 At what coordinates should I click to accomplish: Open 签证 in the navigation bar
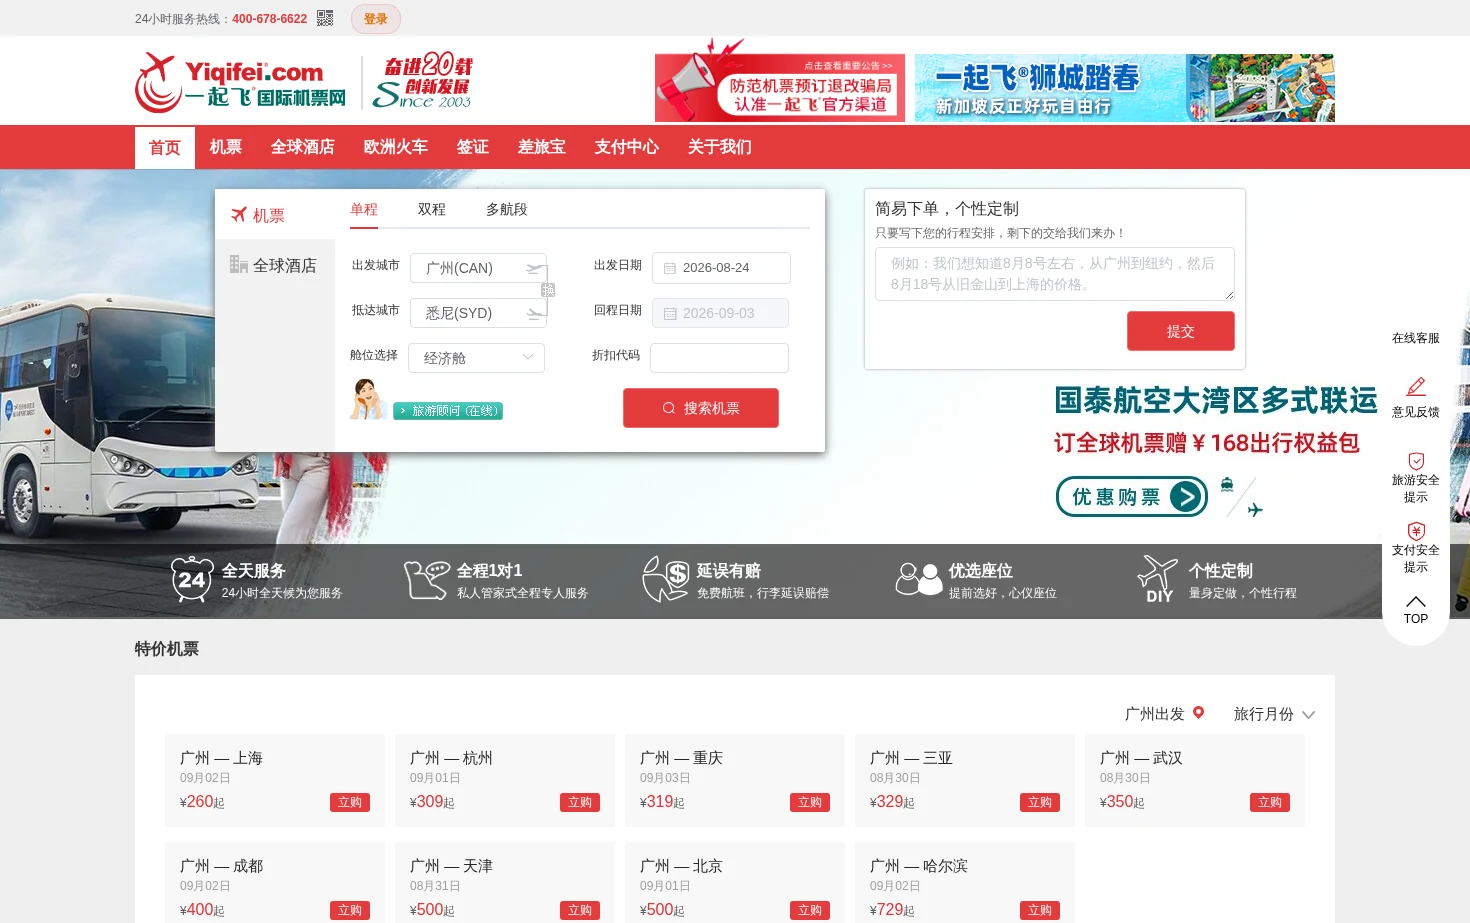pyautogui.click(x=473, y=147)
